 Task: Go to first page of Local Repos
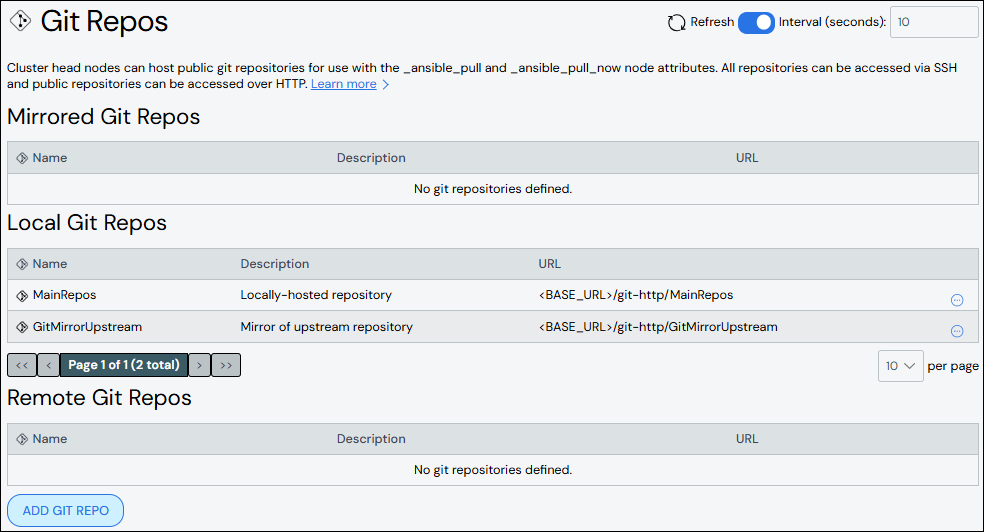tap(22, 365)
